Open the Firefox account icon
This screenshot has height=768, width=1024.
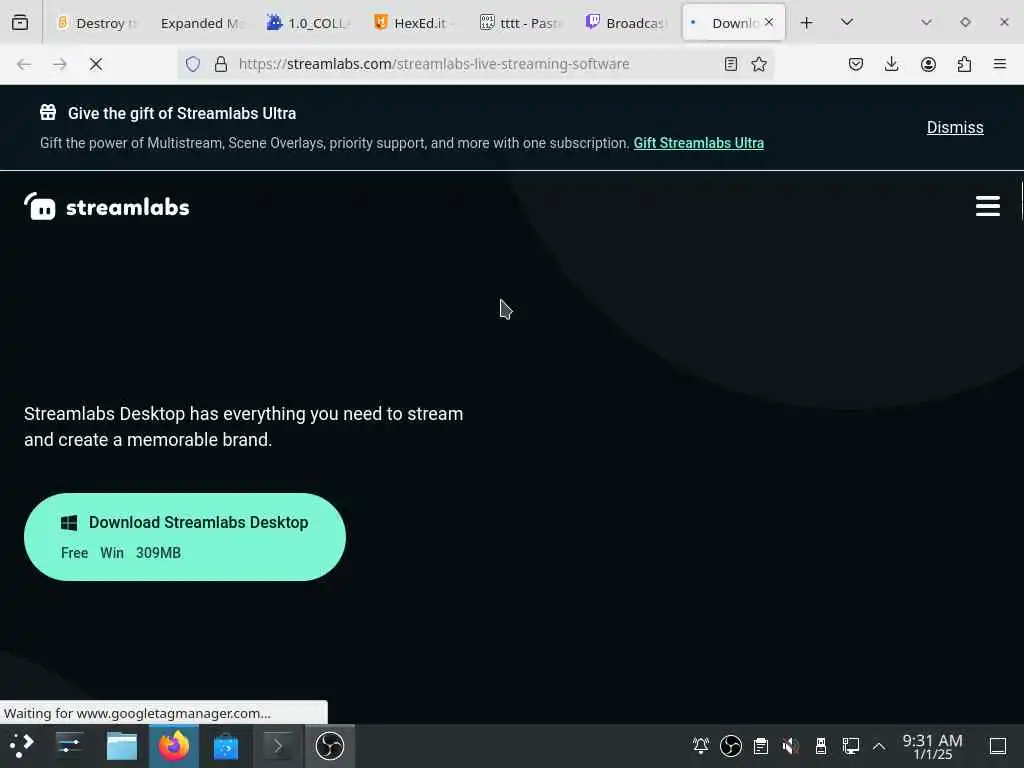[928, 64]
